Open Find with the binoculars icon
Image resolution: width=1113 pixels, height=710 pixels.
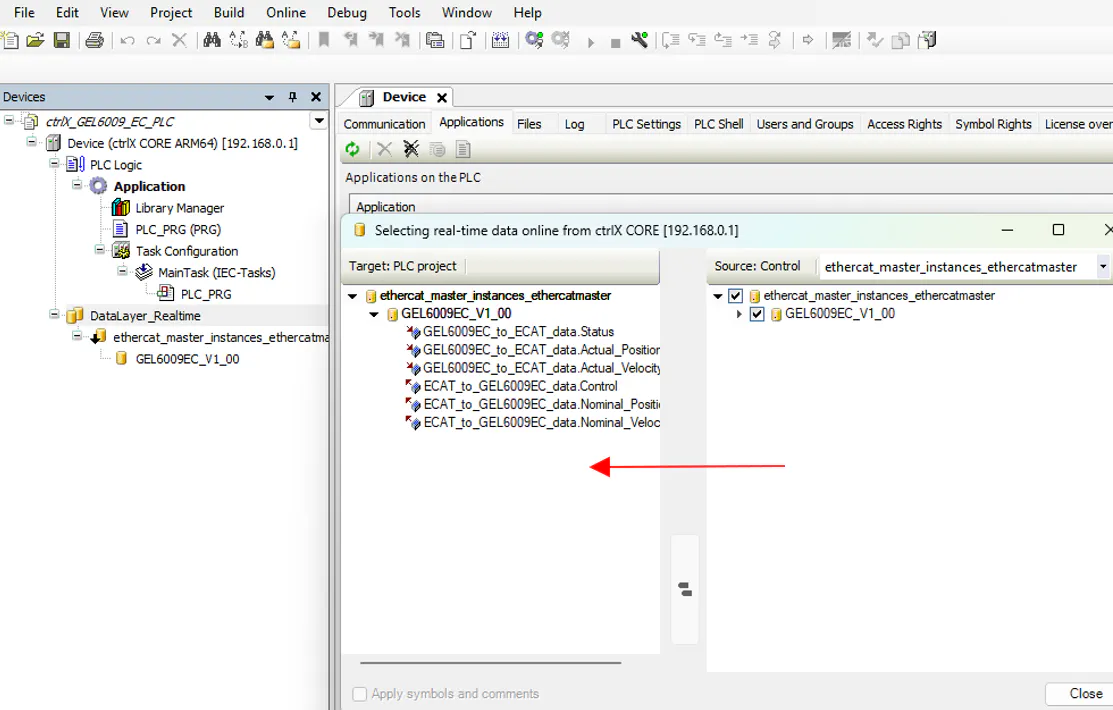(x=212, y=40)
